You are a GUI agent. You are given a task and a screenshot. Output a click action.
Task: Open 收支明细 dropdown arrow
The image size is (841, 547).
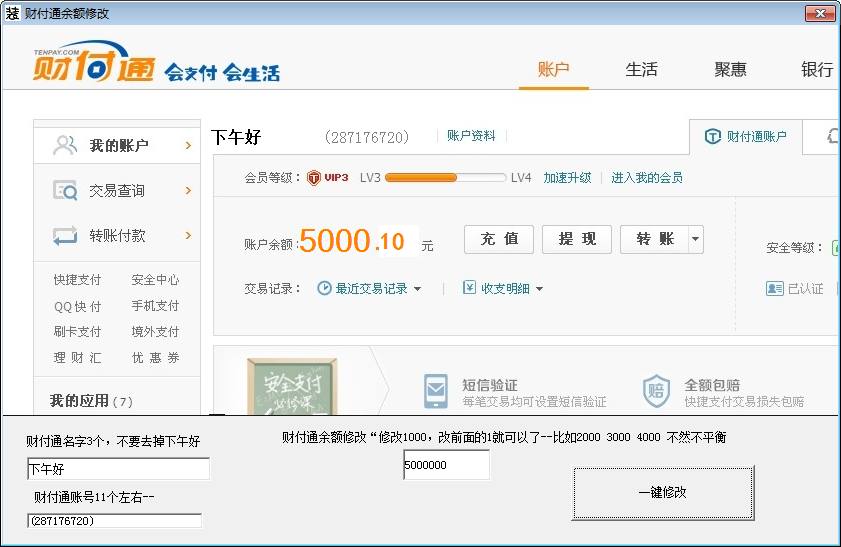click(x=540, y=289)
